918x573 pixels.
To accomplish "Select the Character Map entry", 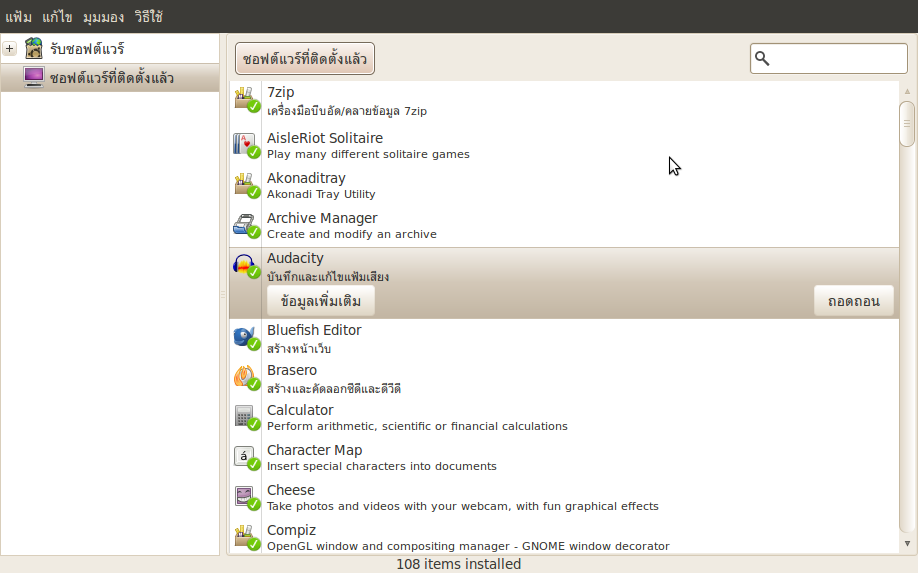I will [564, 457].
